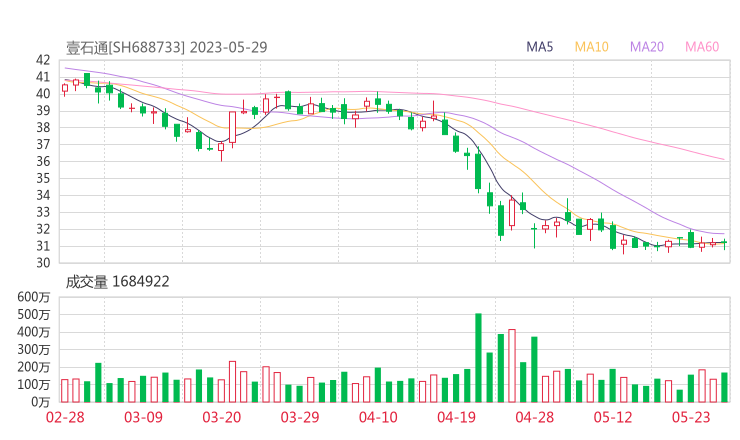Click the 04-10 date axis label
The height and width of the screenshot is (440, 740).
coord(378,417)
